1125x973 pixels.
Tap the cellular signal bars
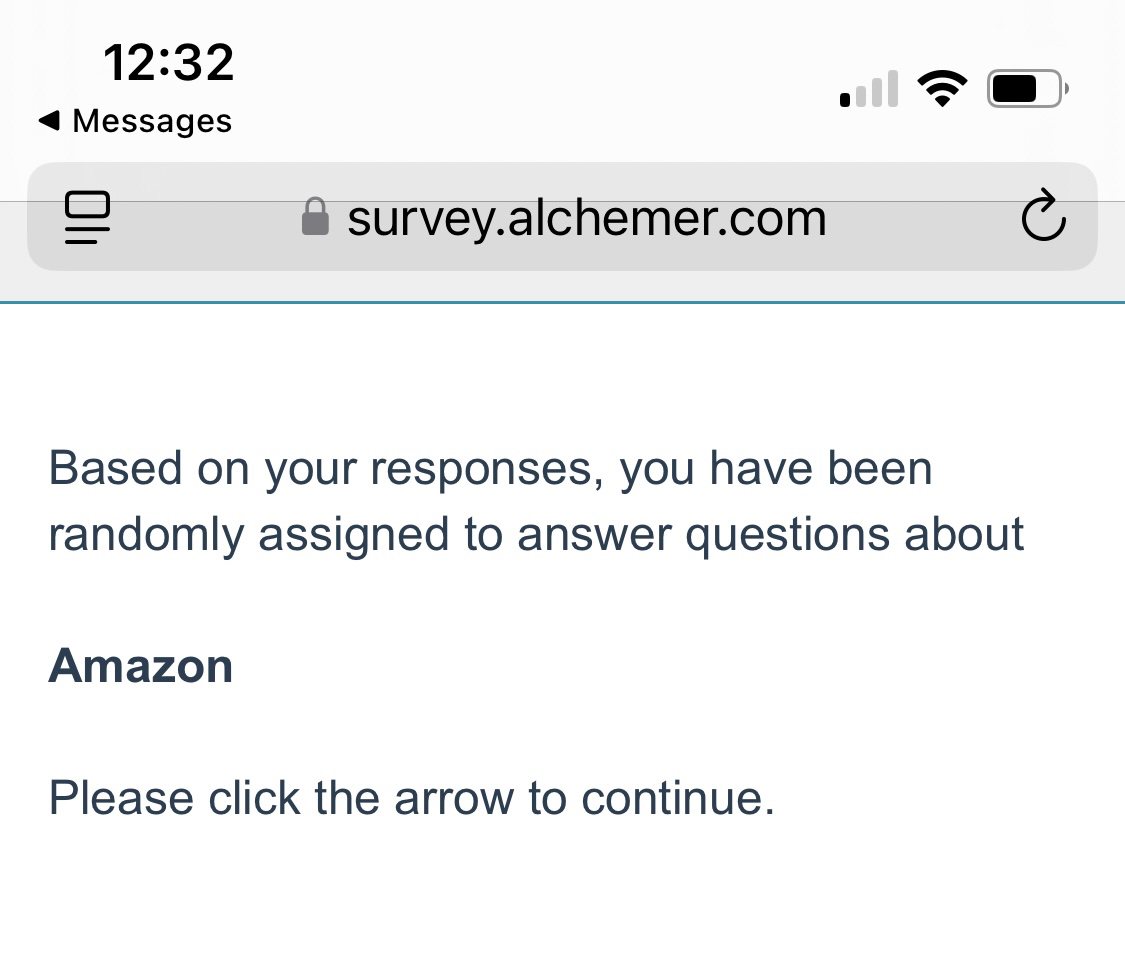(x=868, y=90)
